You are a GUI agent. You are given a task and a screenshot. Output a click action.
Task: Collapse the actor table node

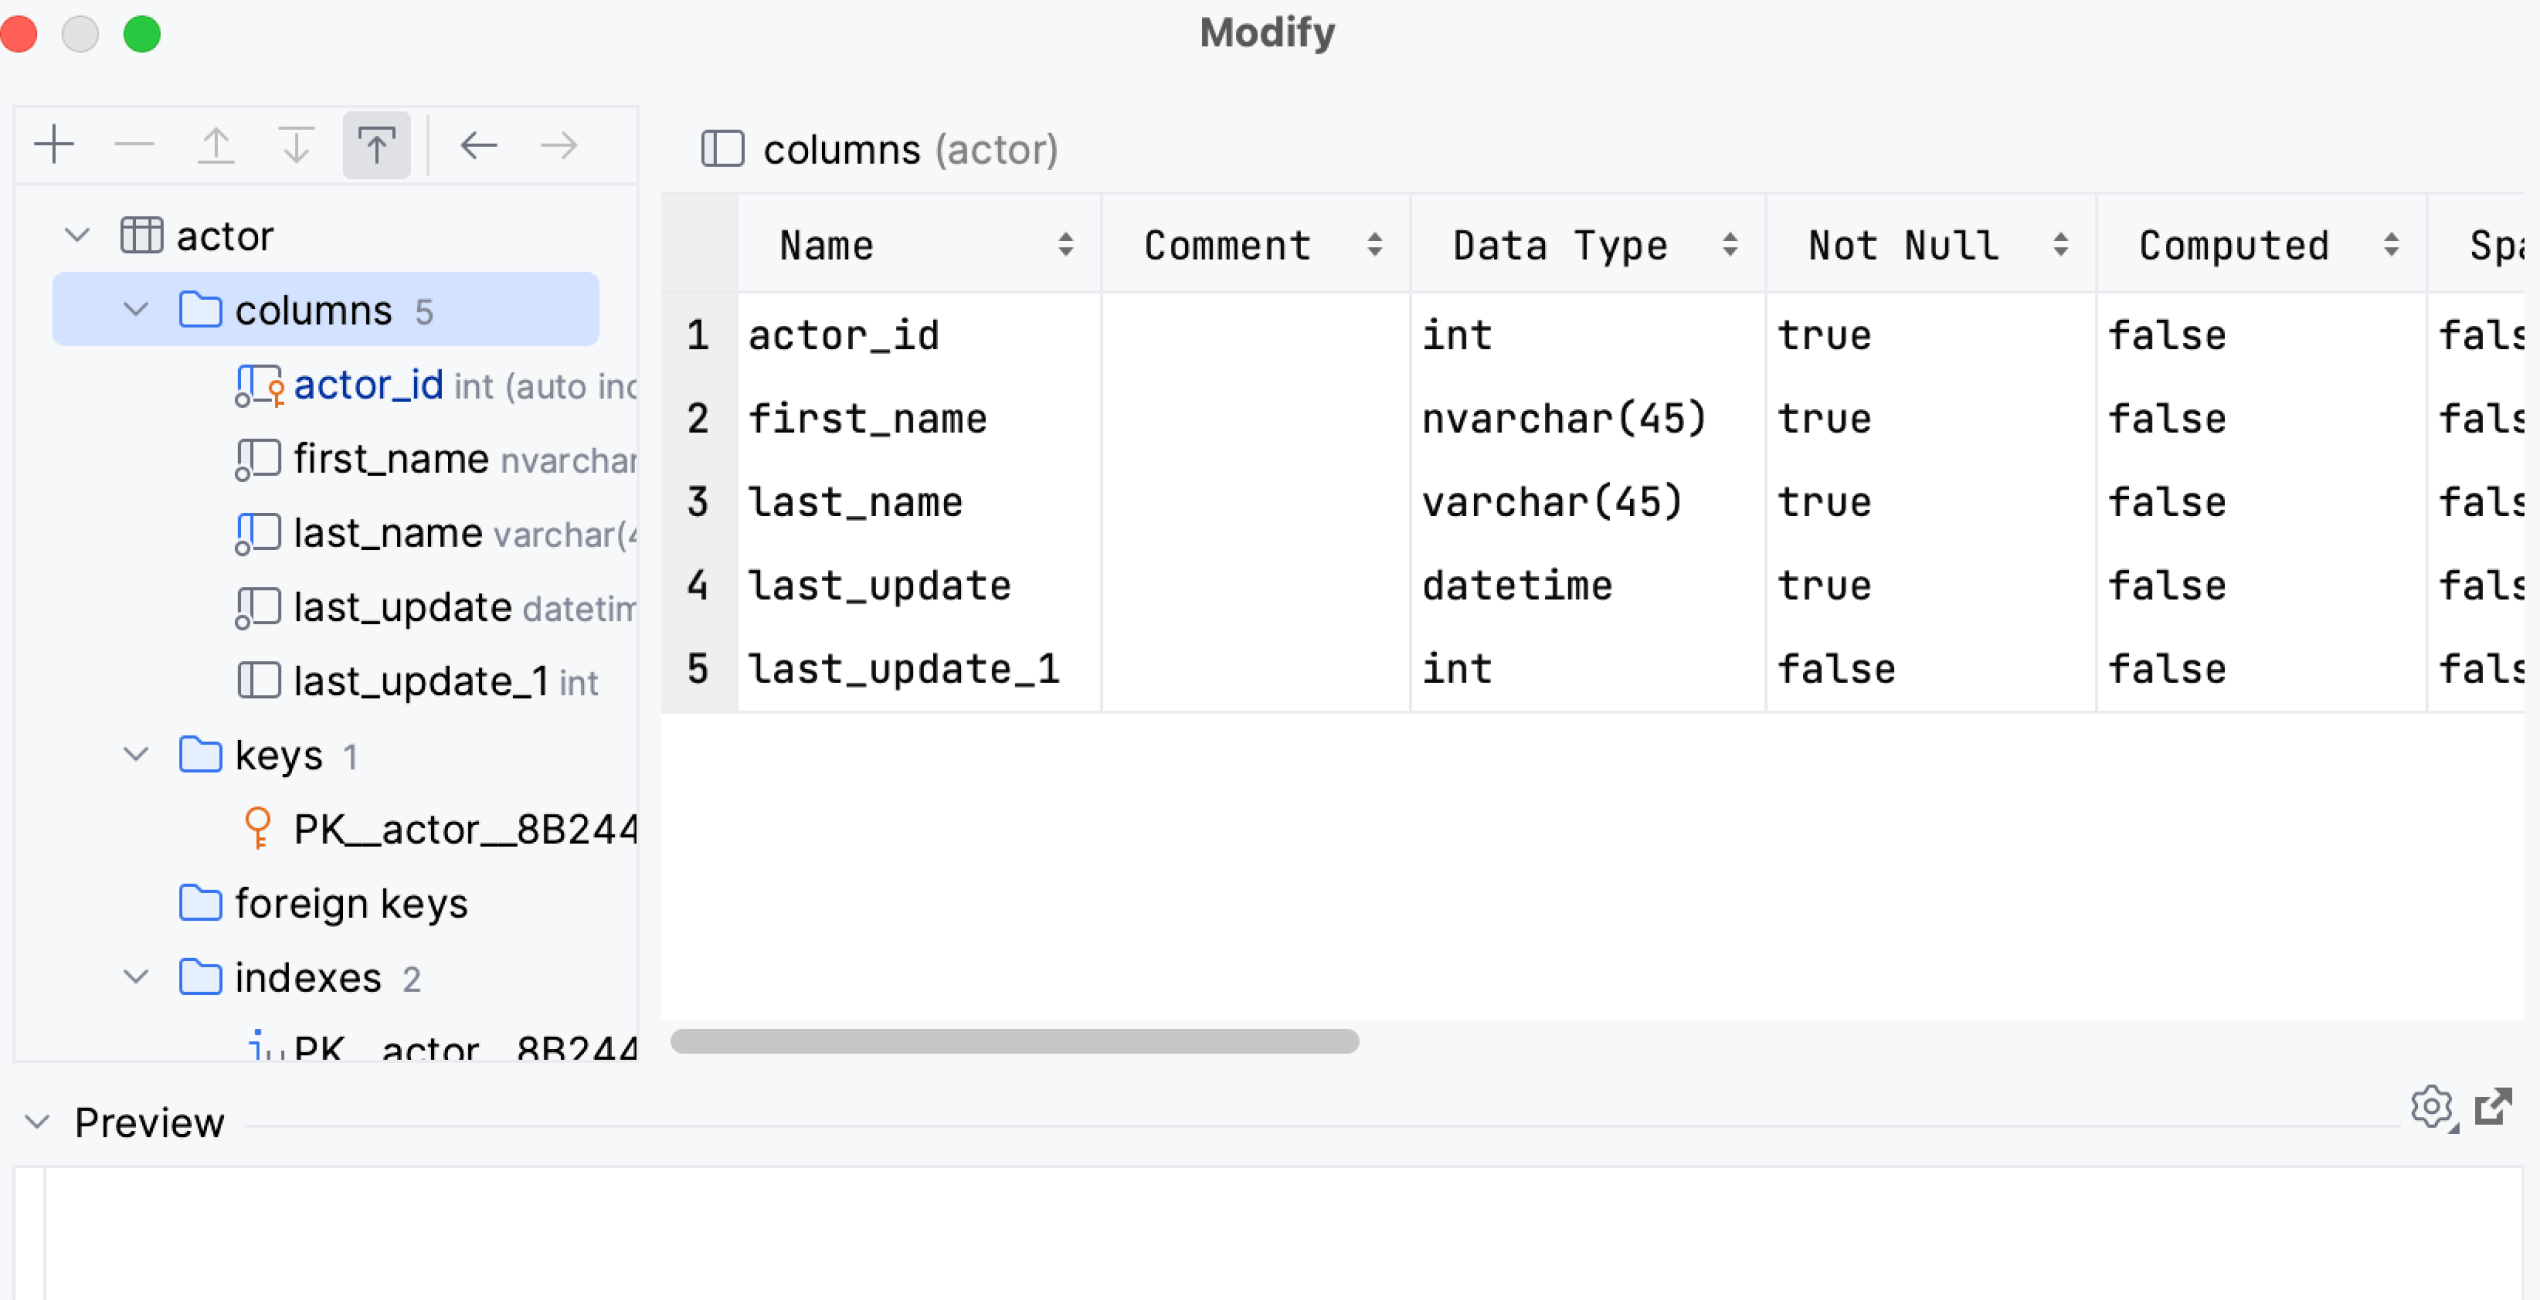[x=77, y=236]
